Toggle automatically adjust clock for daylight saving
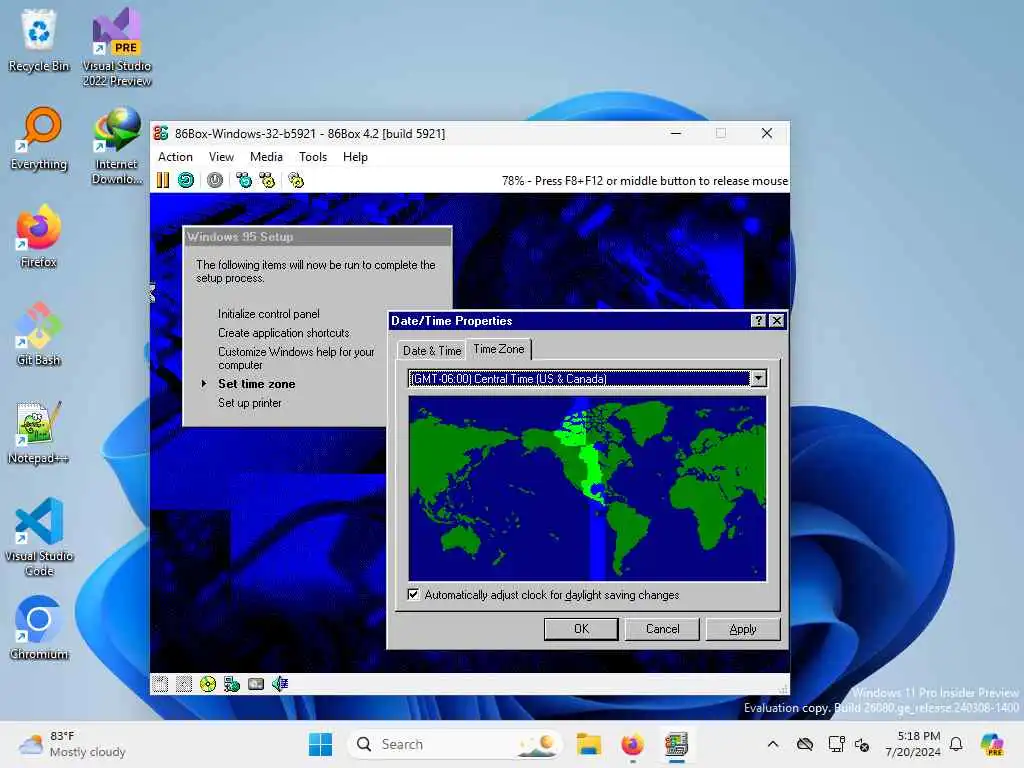This screenshot has width=1024, height=768. (413, 594)
